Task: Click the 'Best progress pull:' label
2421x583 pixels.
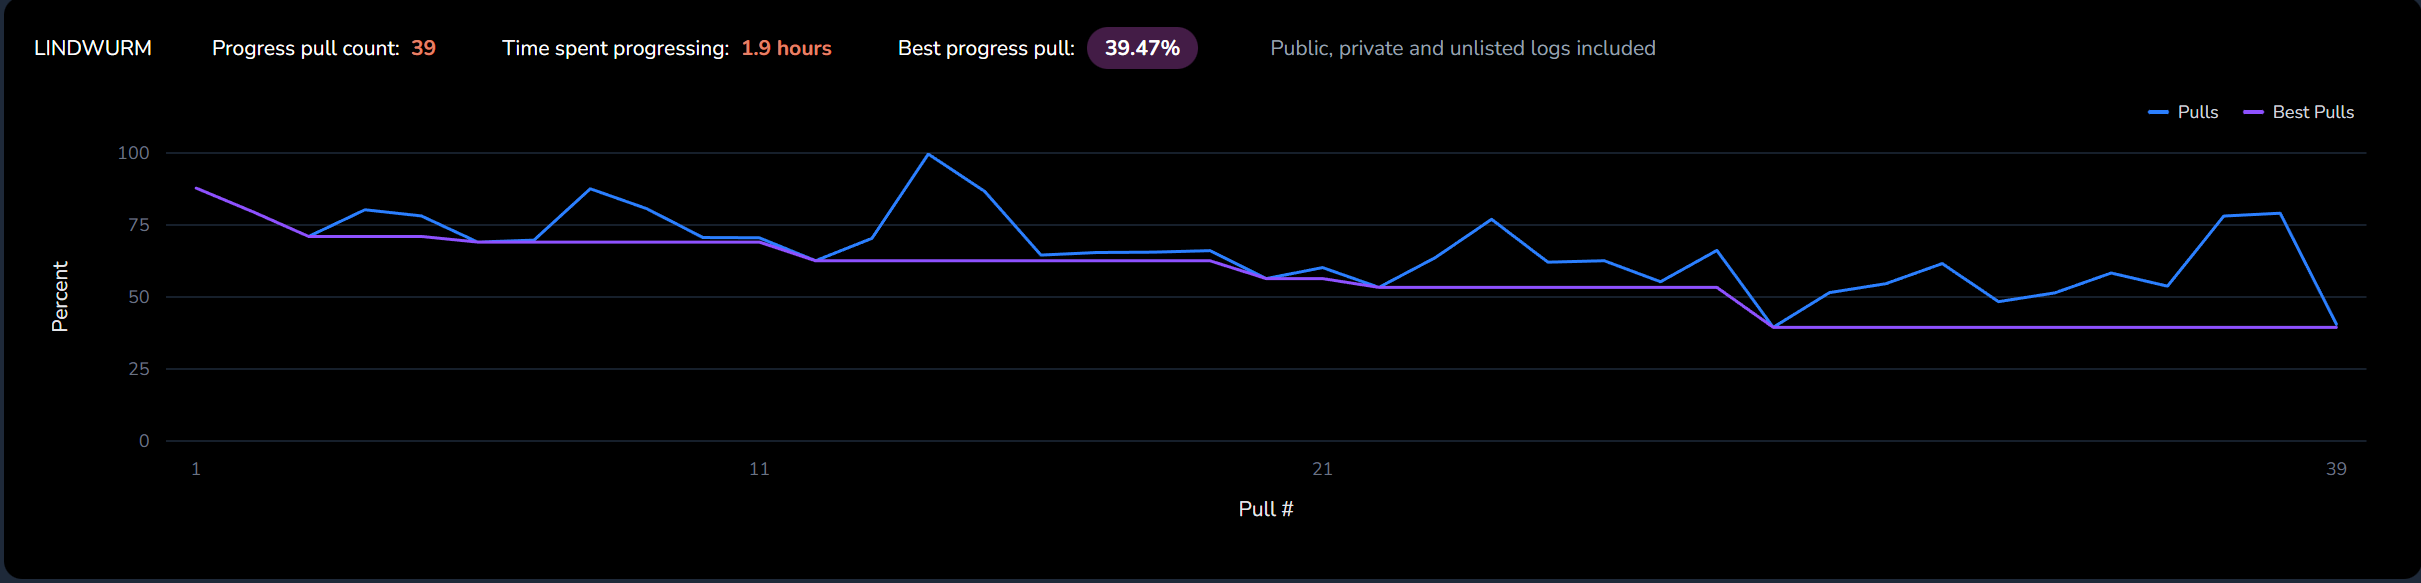Action: coord(986,48)
